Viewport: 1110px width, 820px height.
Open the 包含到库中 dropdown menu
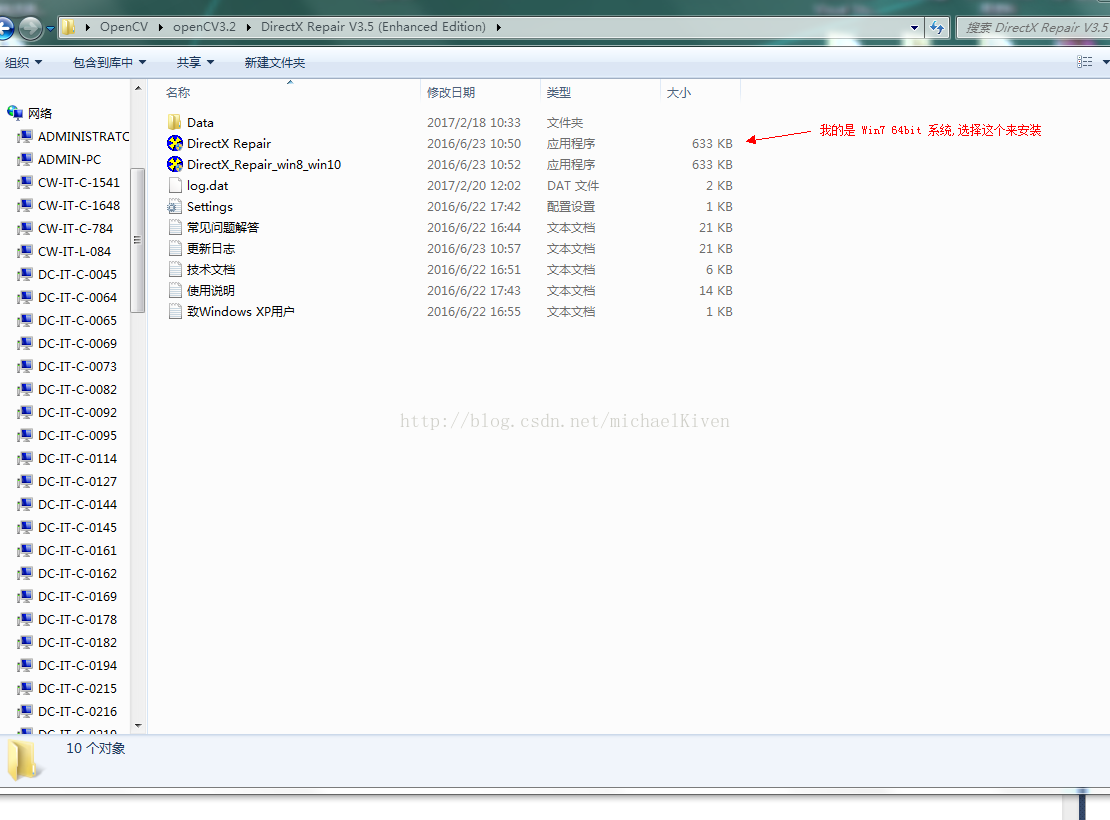(109, 62)
